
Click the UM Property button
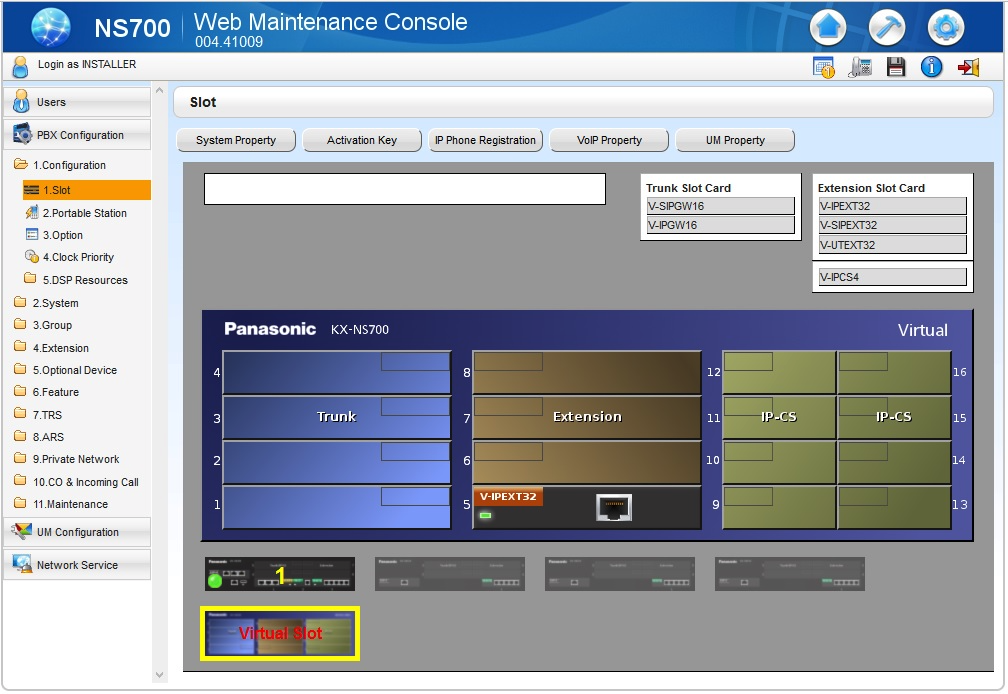tap(735, 140)
